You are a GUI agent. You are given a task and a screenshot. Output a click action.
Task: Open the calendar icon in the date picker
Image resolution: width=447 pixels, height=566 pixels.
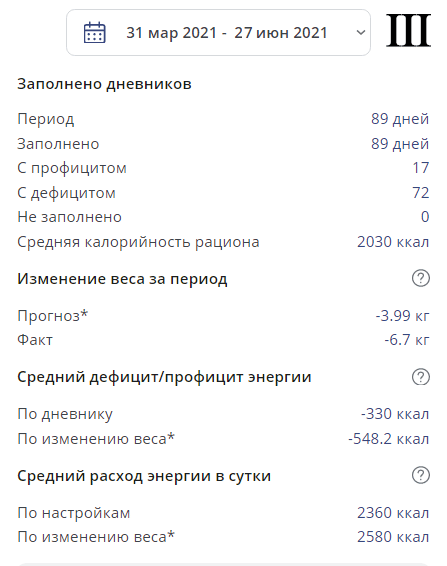click(95, 32)
